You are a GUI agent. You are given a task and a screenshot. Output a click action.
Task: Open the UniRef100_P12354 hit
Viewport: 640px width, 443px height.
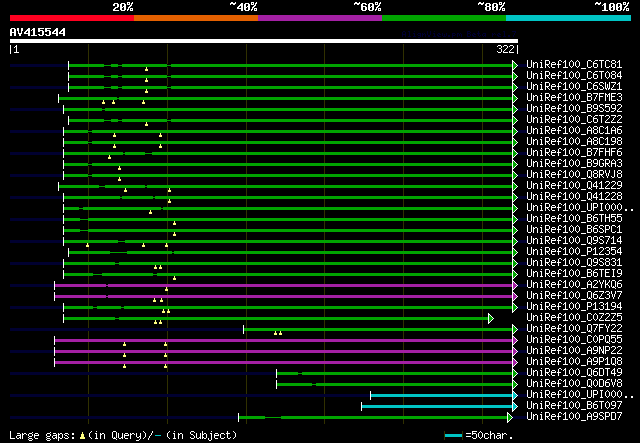[573, 252]
